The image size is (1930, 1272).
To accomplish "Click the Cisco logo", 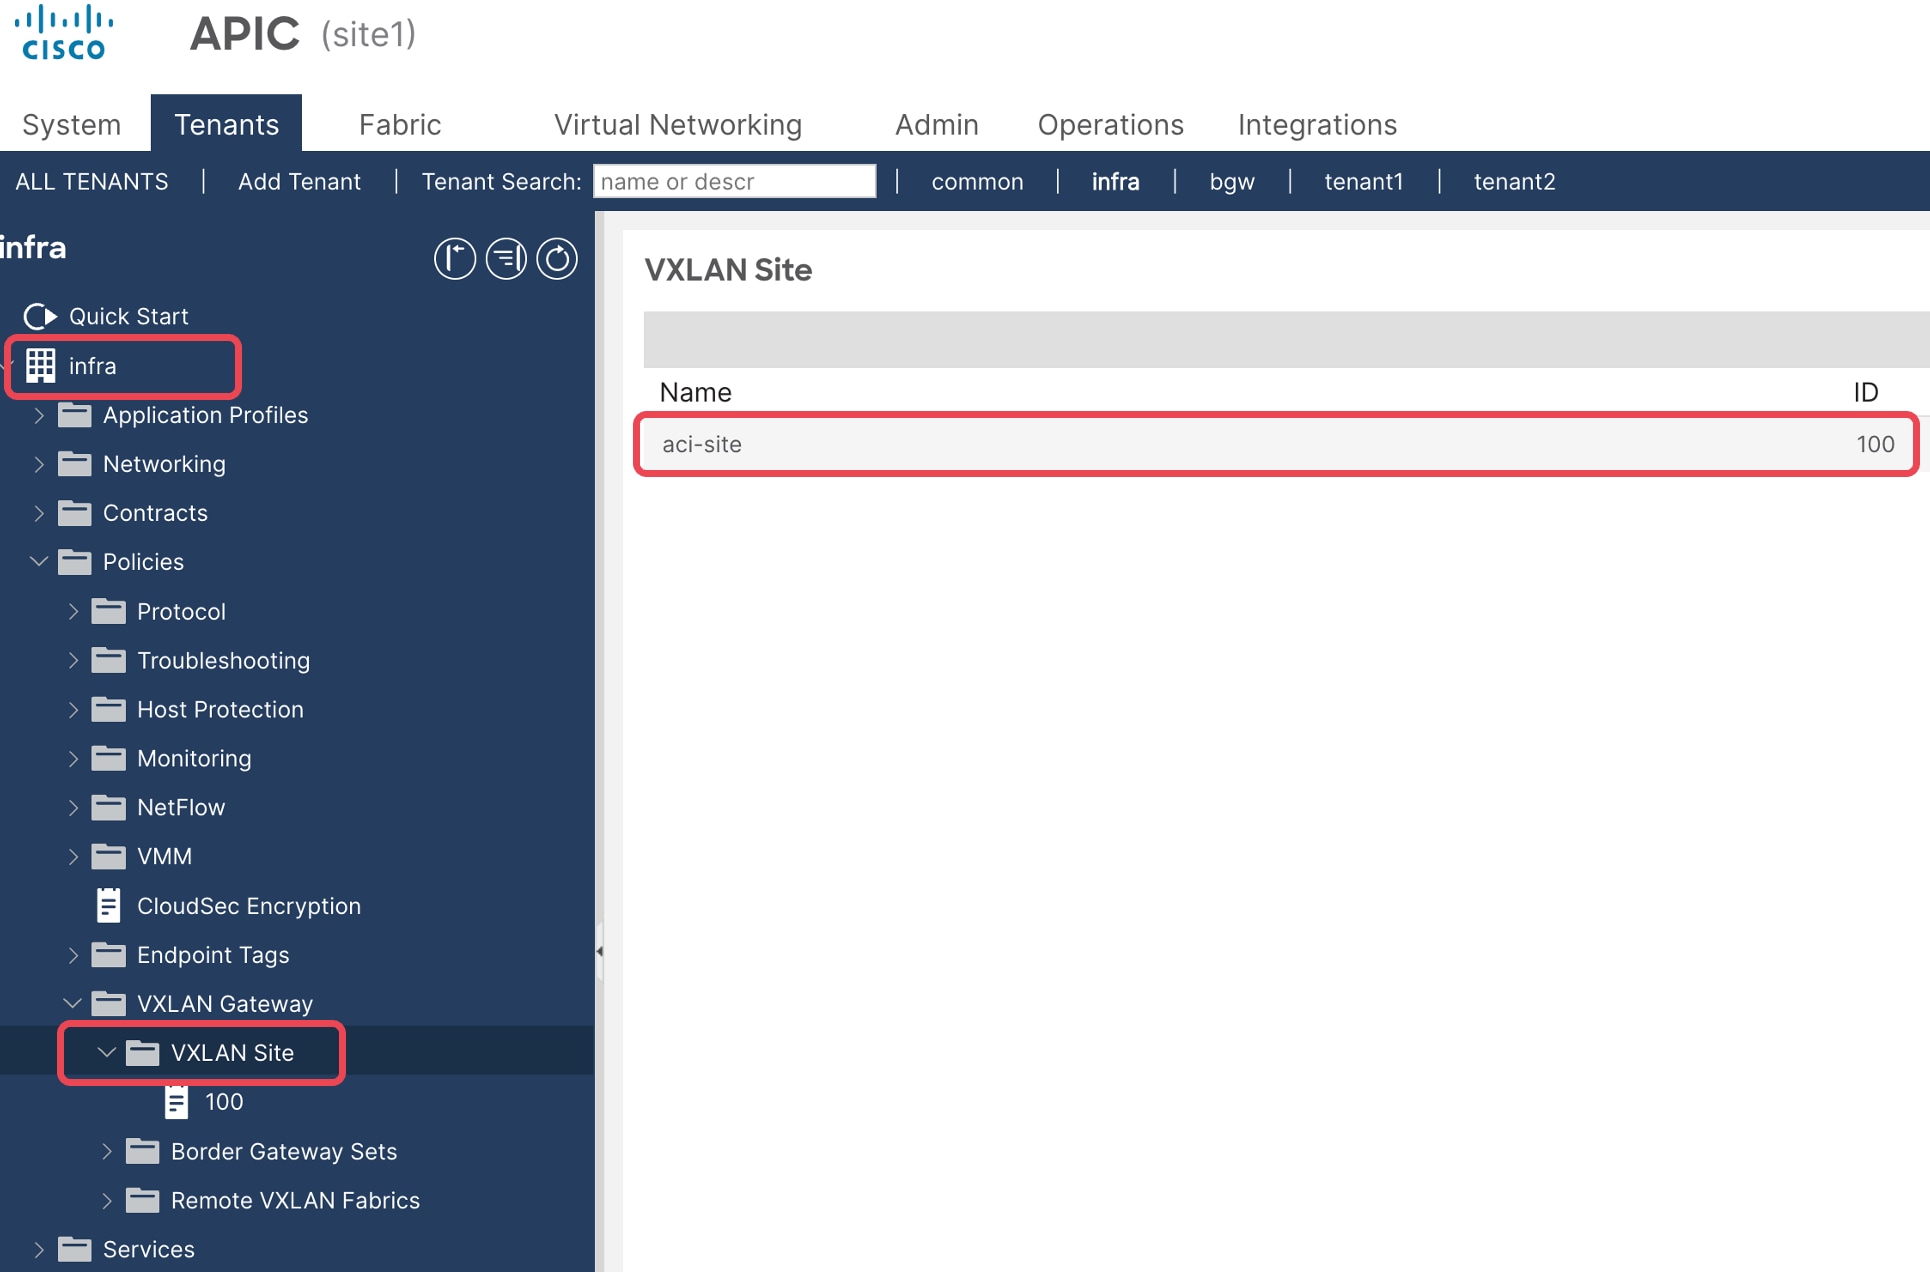I will (64, 32).
